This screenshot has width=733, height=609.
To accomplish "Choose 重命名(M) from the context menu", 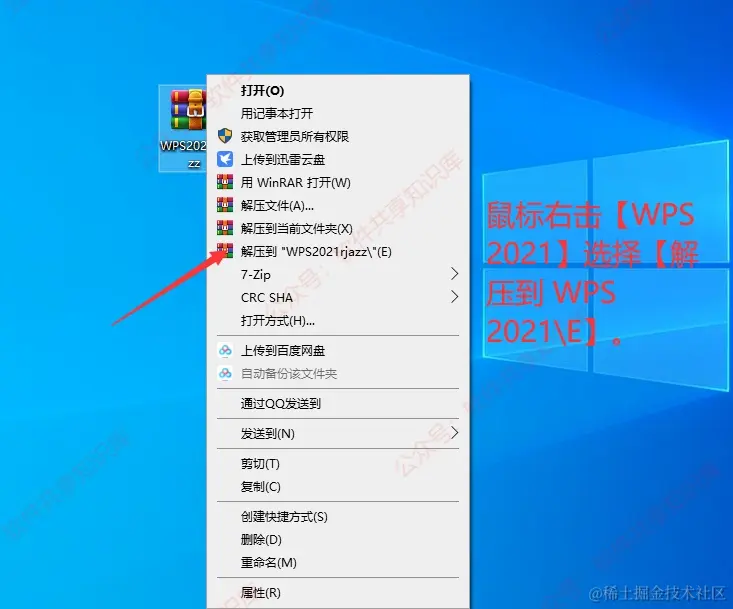I will point(338,562).
